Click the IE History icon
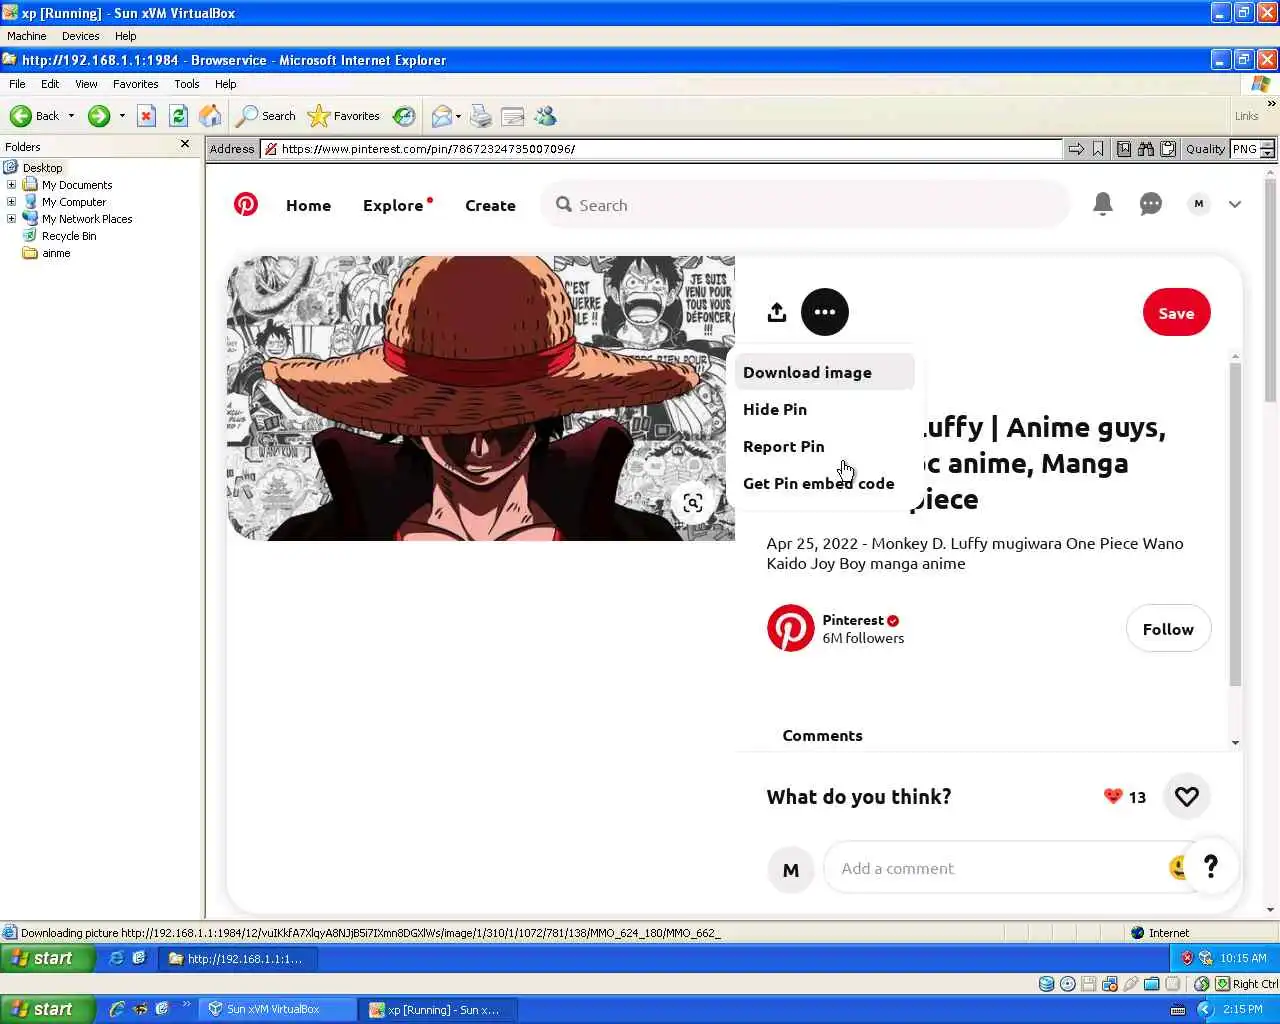The height and width of the screenshot is (1024, 1280). [x=404, y=116]
